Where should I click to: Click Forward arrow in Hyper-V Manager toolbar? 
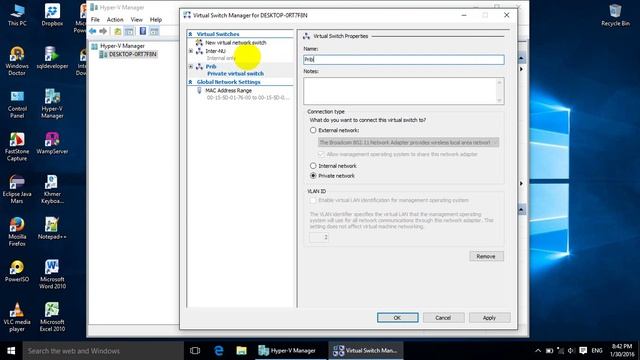click(x=103, y=31)
